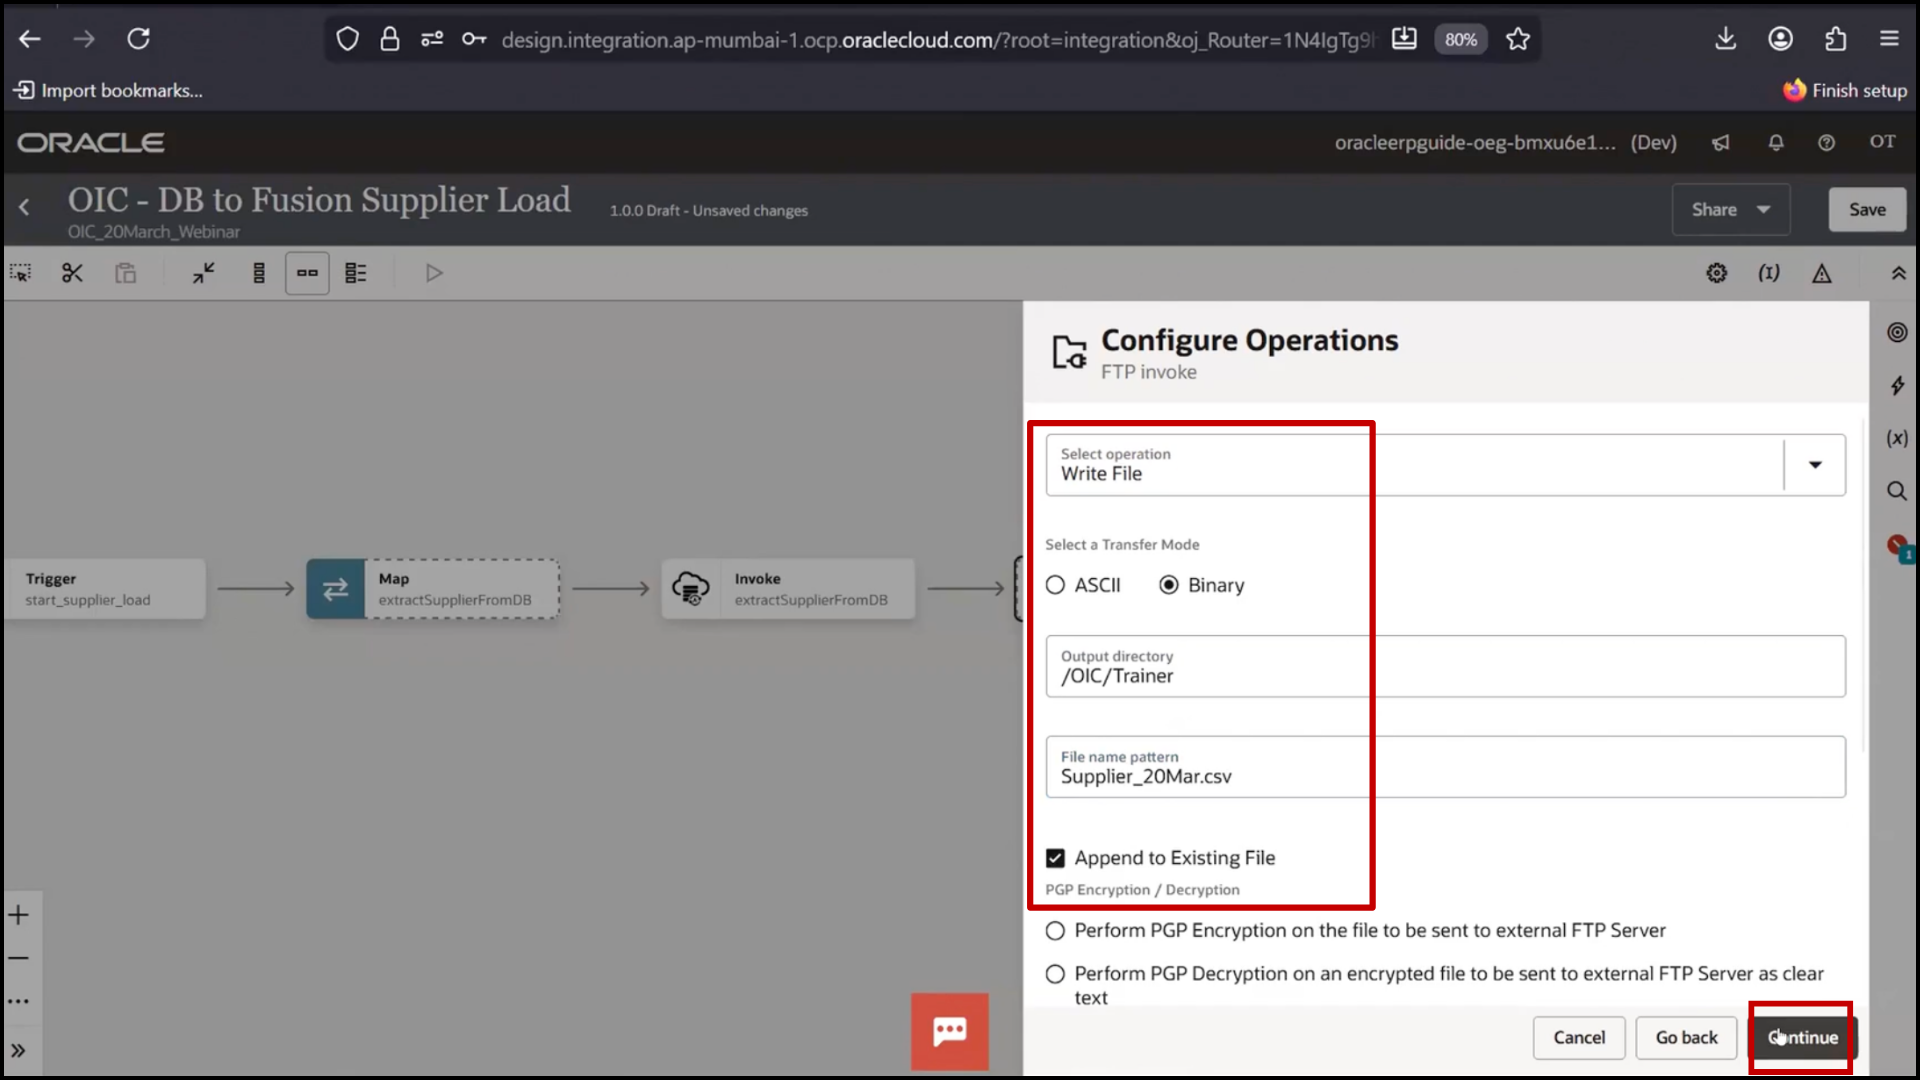
Task: Open tracking variables (I) icon
Action: [1769, 273]
